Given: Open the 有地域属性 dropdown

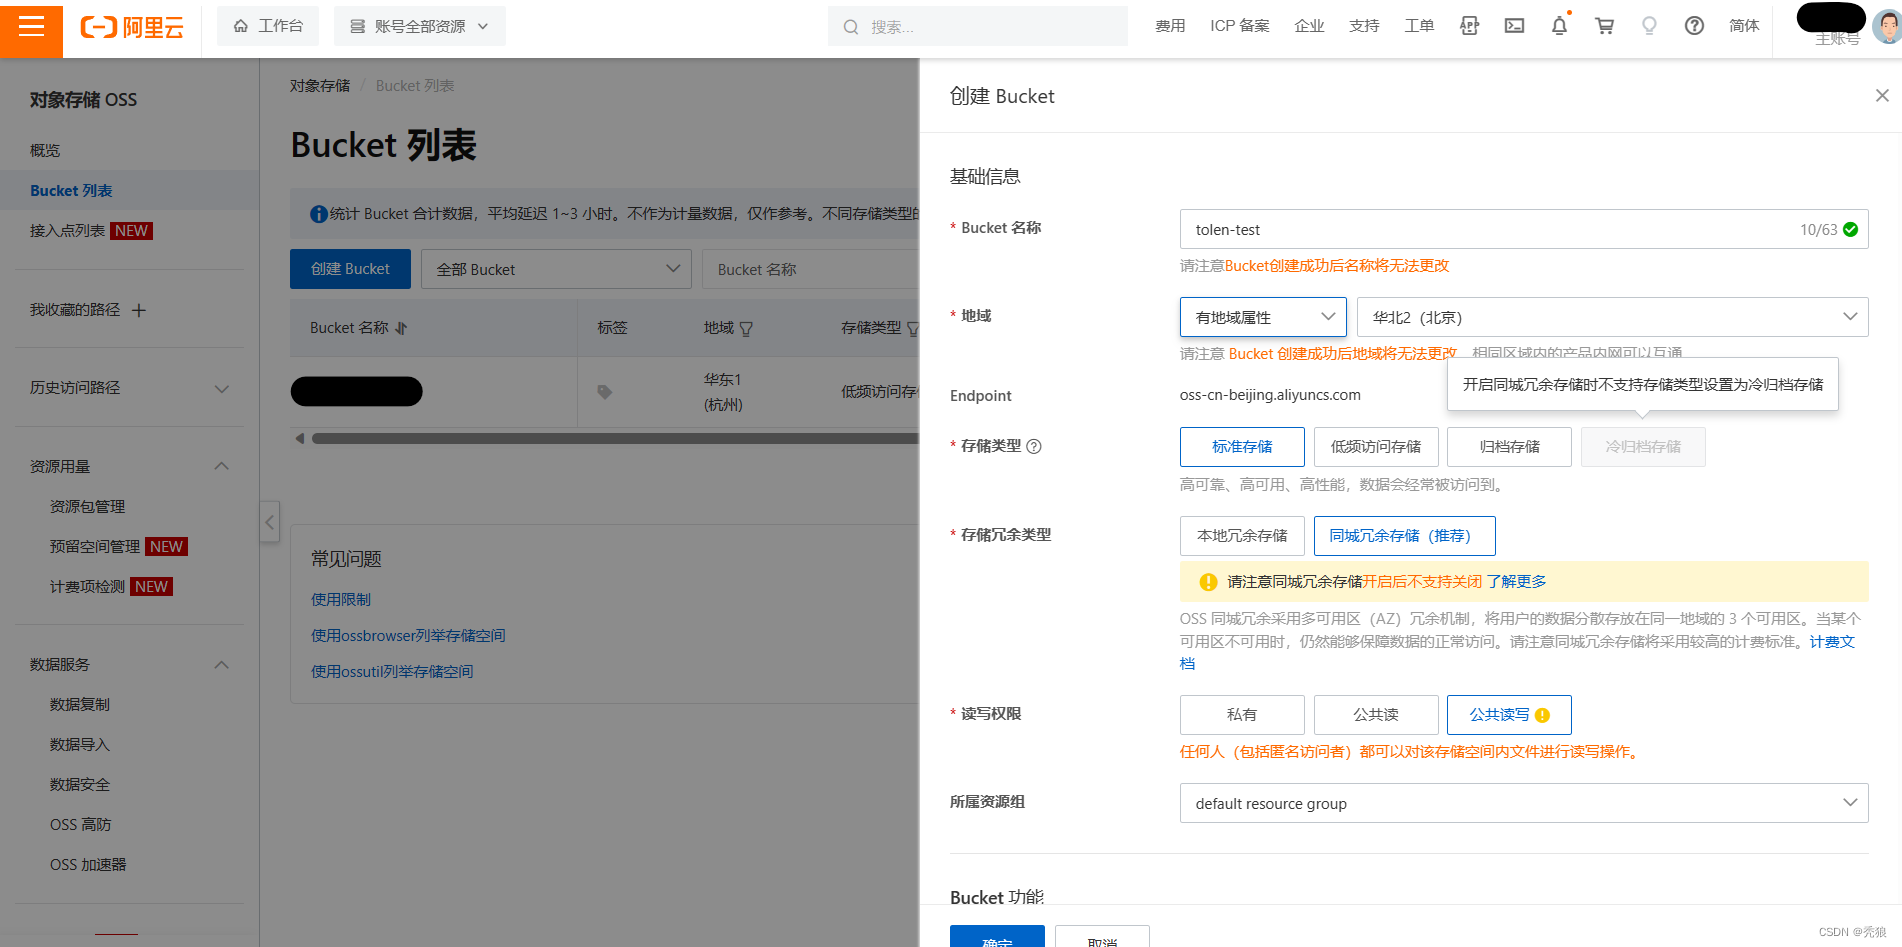Looking at the screenshot, I should pos(1264,317).
